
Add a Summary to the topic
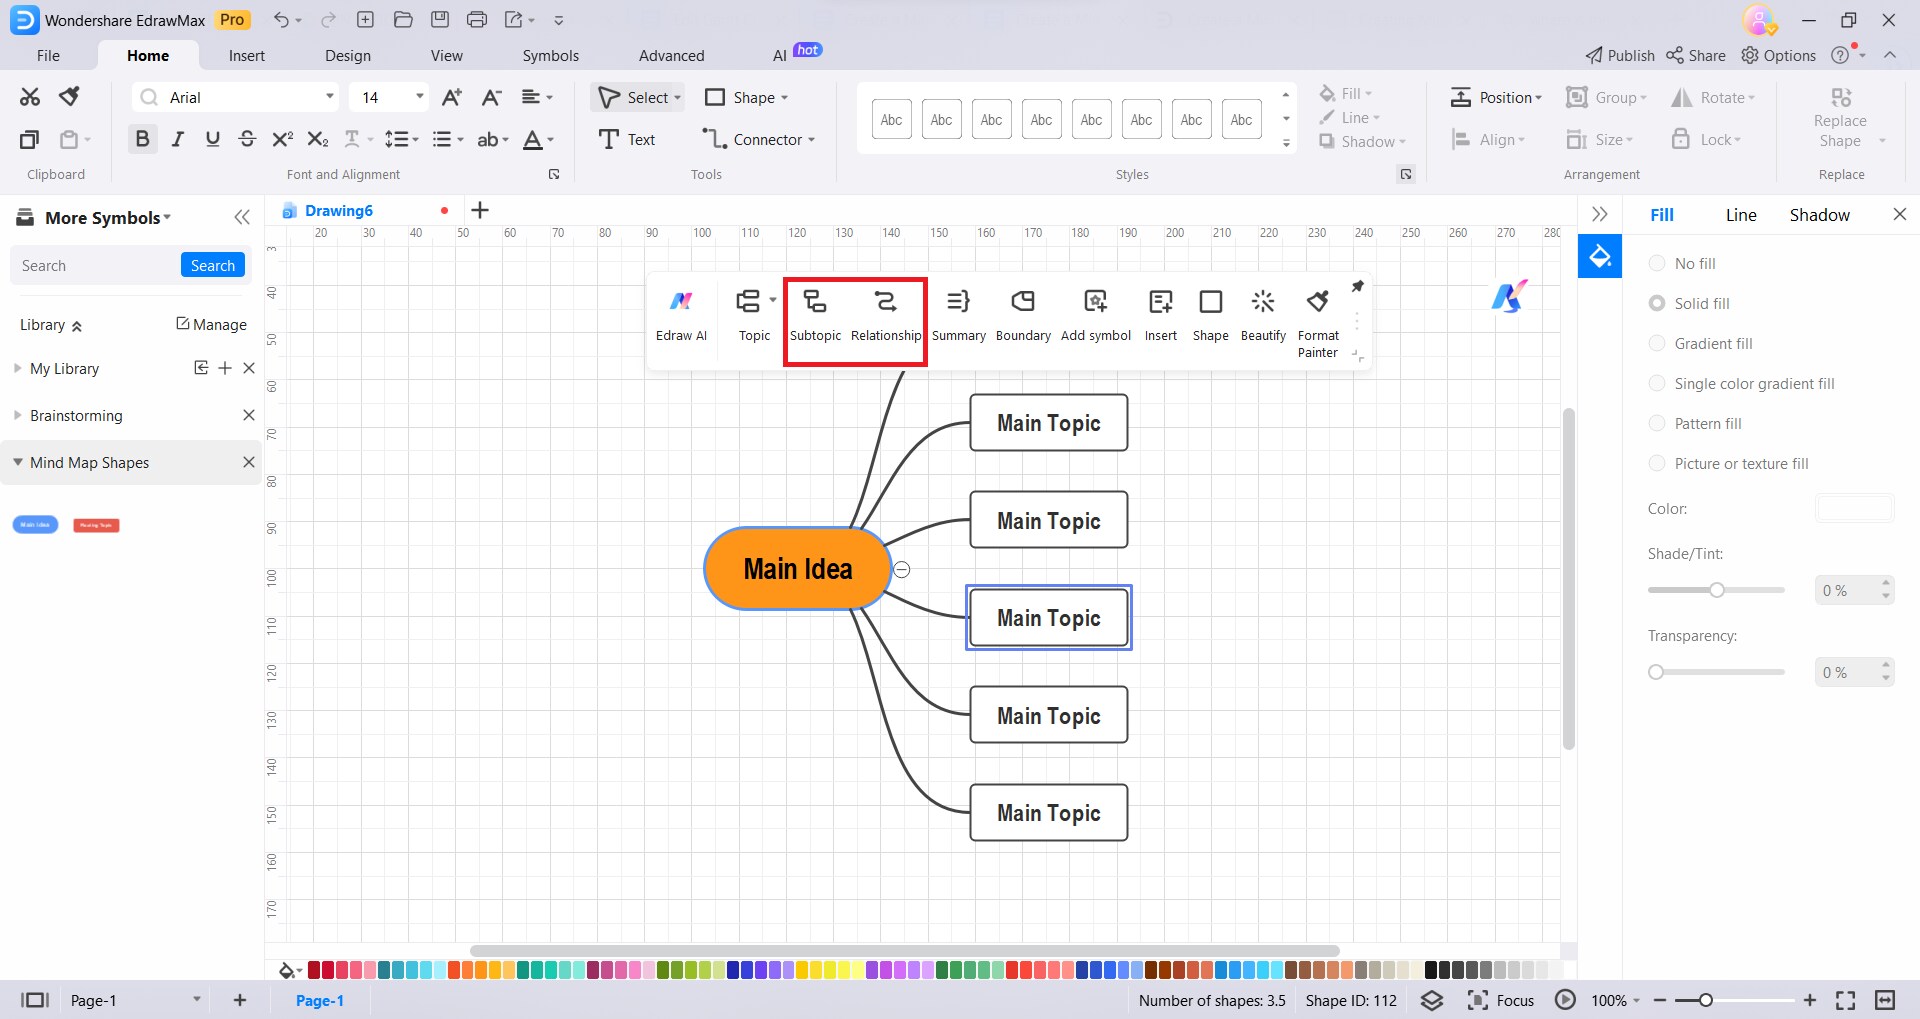tap(958, 316)
